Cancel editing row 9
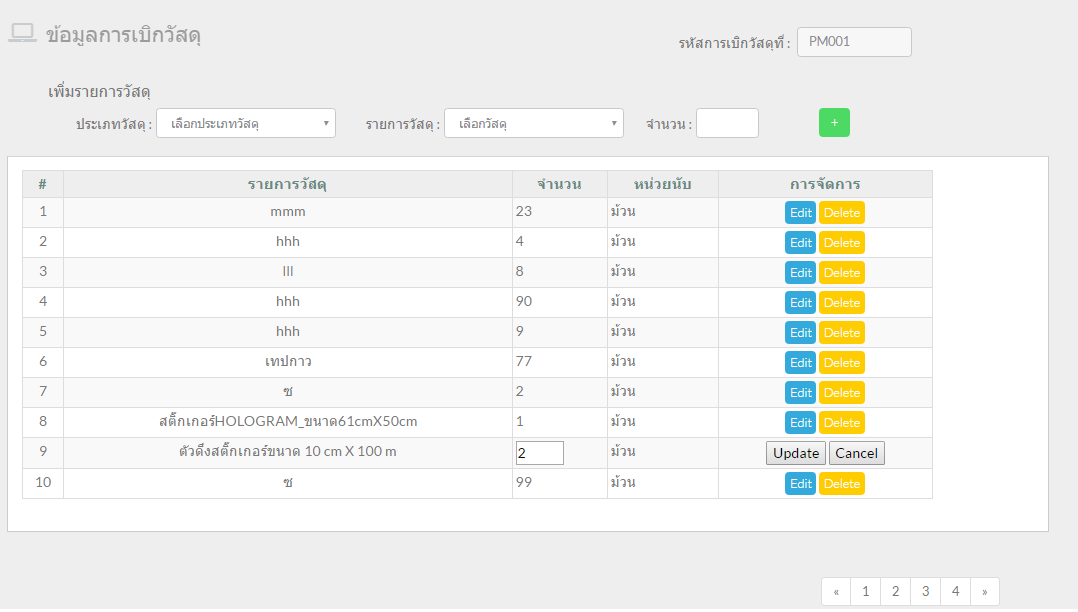 coord(856,453)
